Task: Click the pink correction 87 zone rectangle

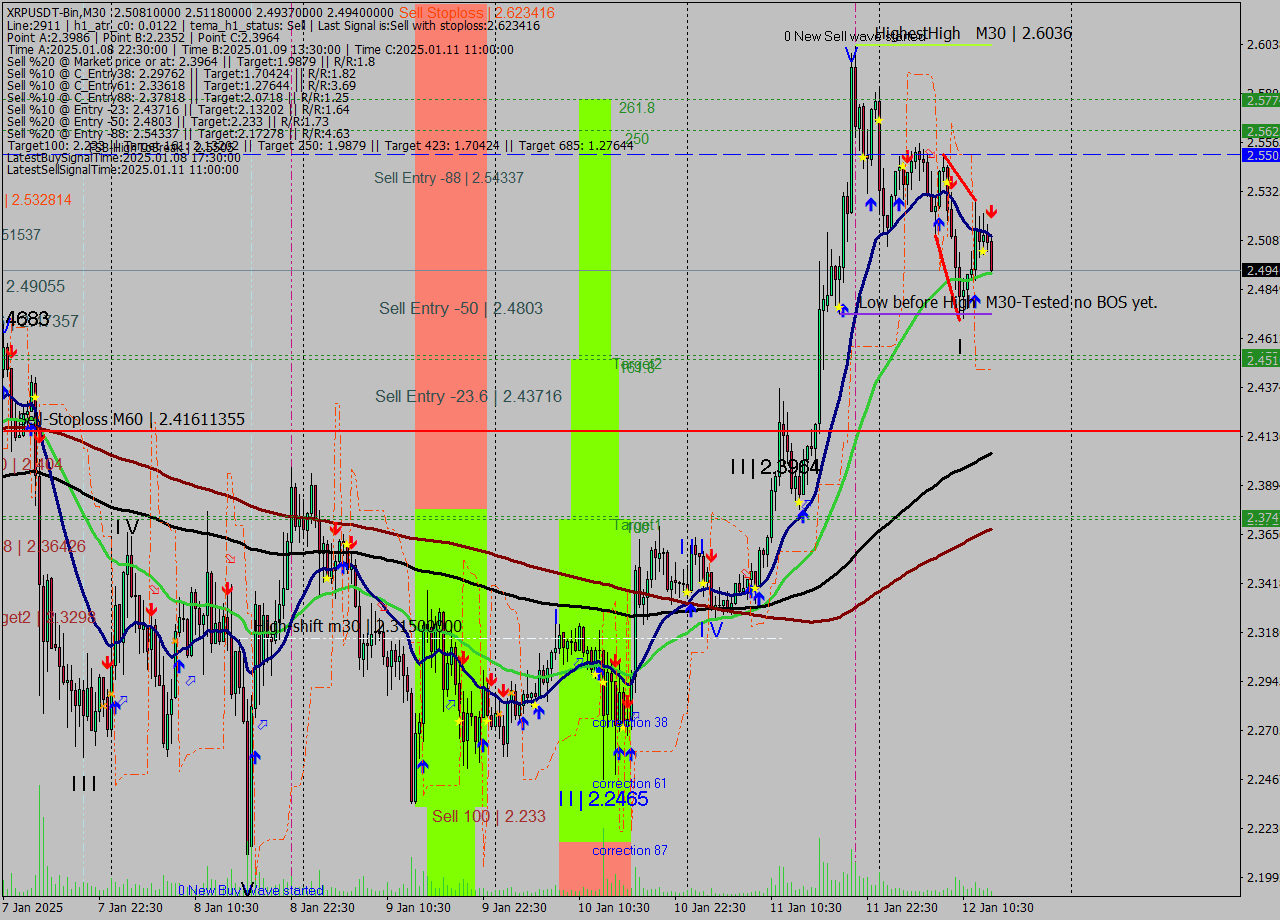Action: click(x=595, y=868)
